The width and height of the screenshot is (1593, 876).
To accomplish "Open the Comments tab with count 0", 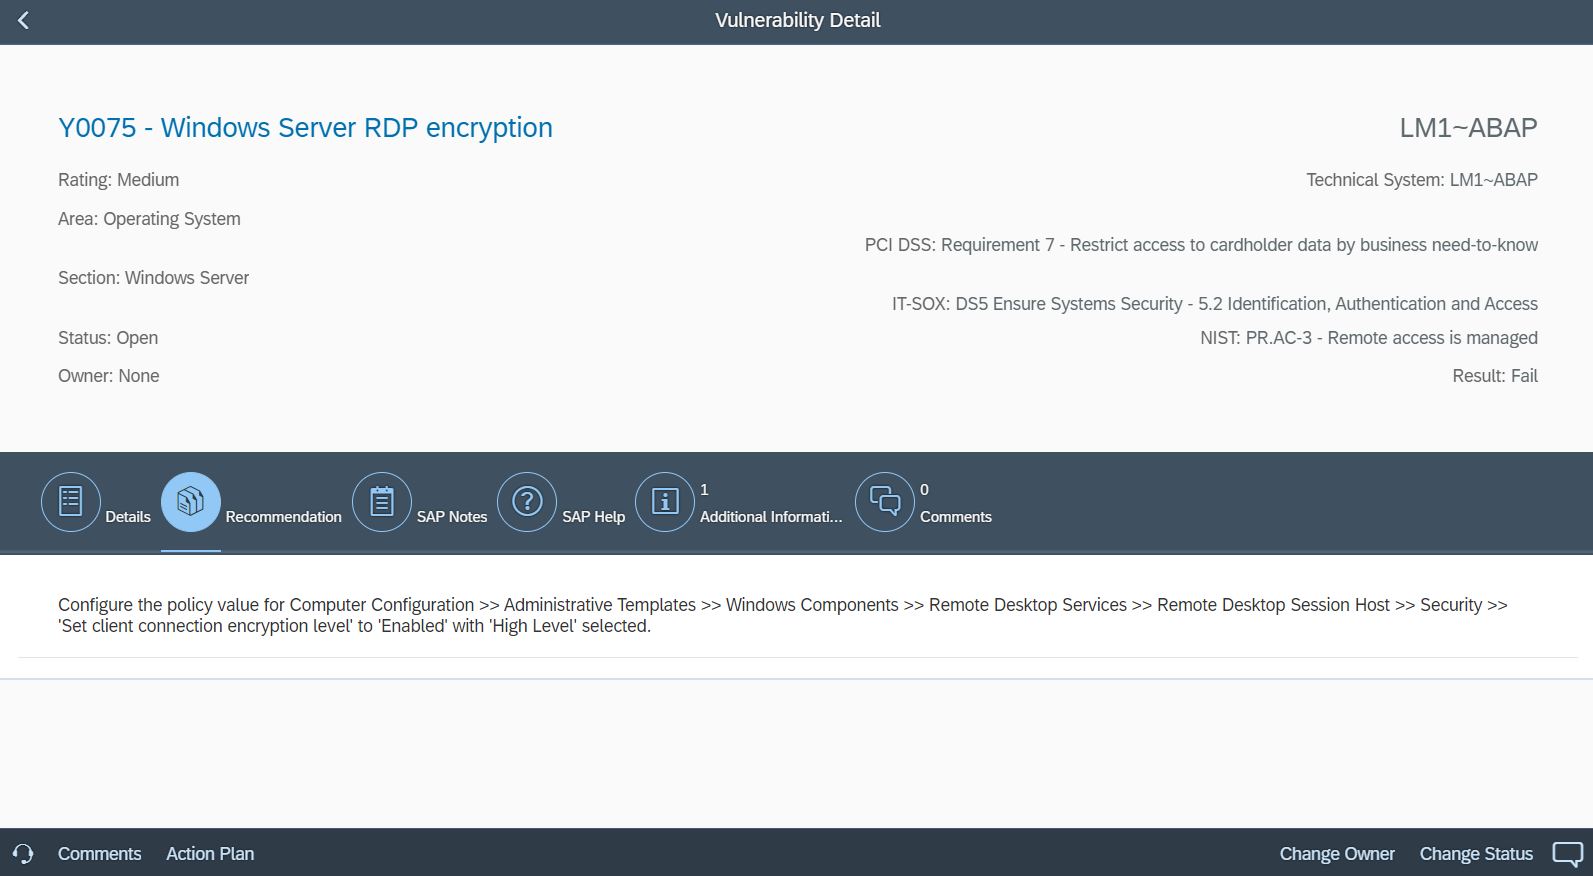I will pos(955,517).
